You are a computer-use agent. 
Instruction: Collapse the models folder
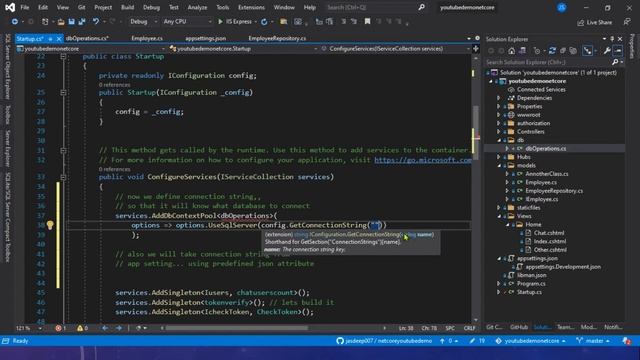coord(499,165)
